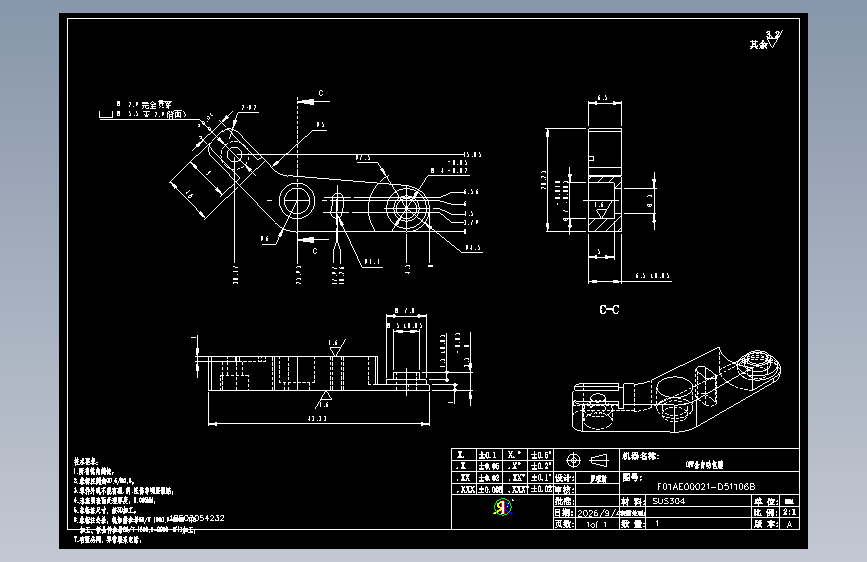This screenshot has height=562, width=867.
Task: Click the circle crosshair symbol in title block
Action: [573, 460]
